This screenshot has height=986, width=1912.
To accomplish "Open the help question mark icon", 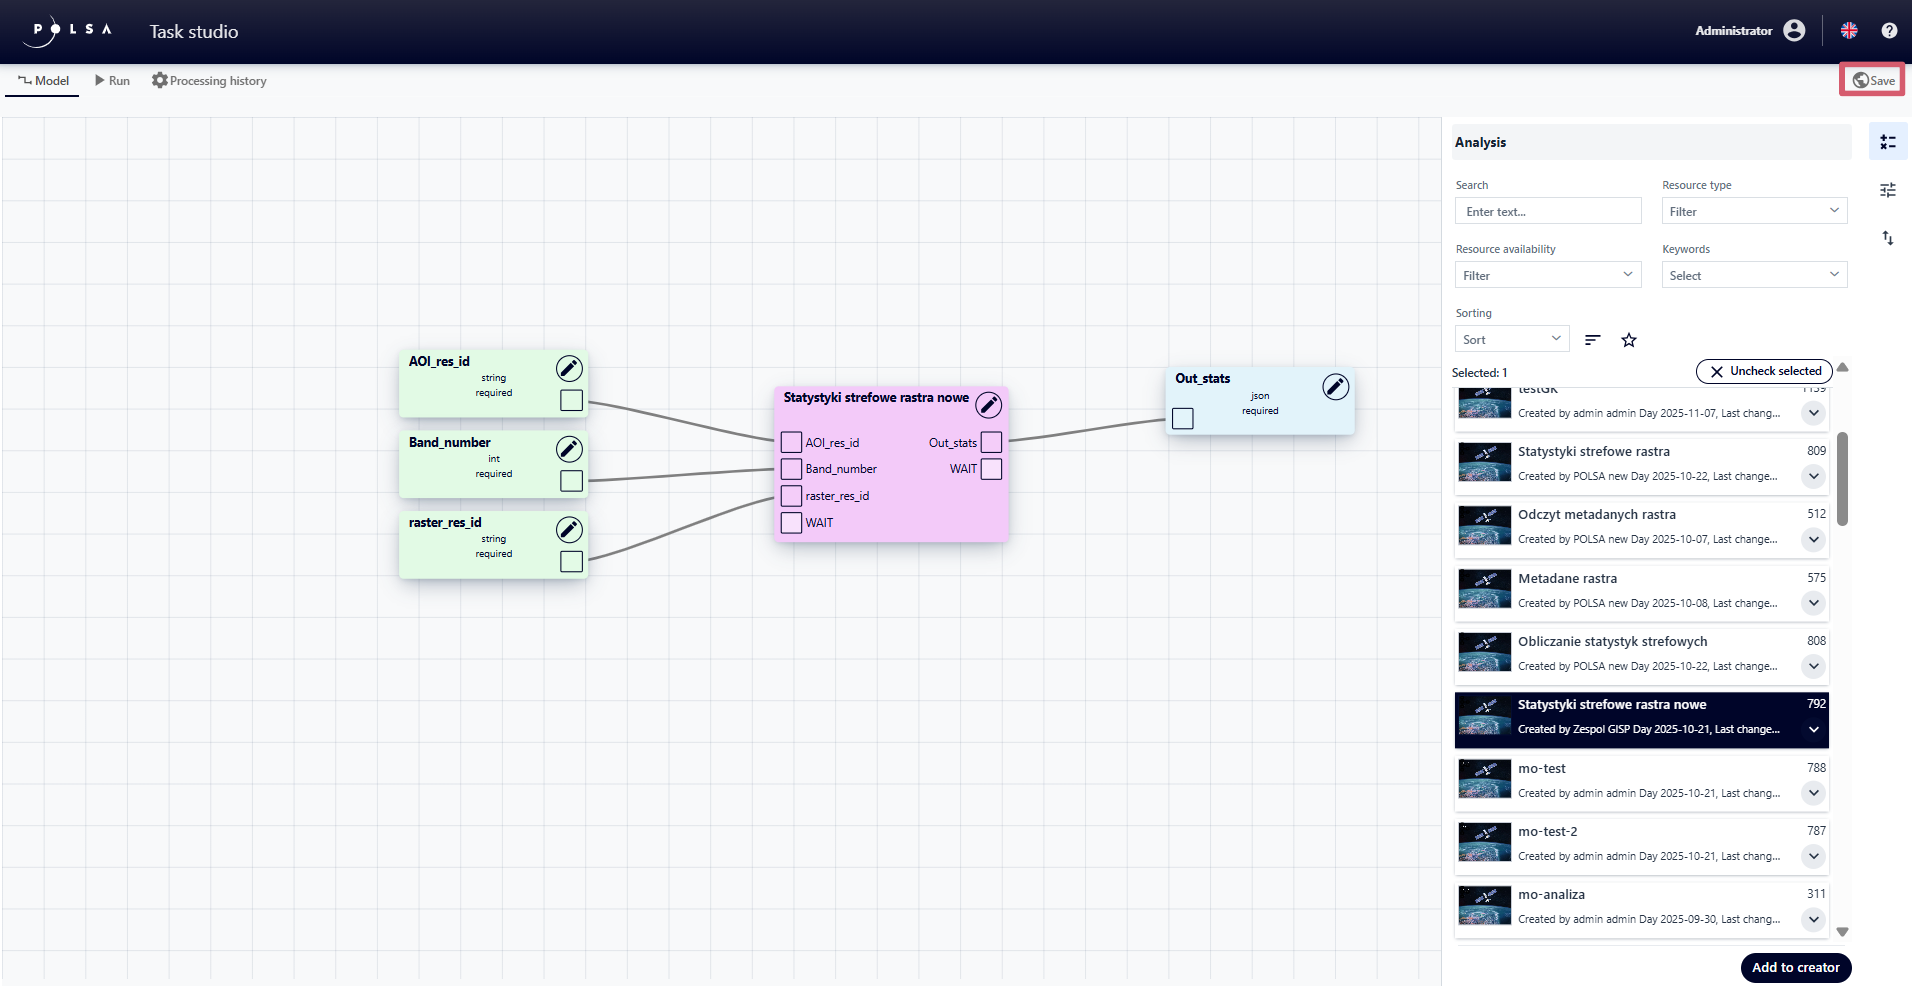I will click(1889, 31).
